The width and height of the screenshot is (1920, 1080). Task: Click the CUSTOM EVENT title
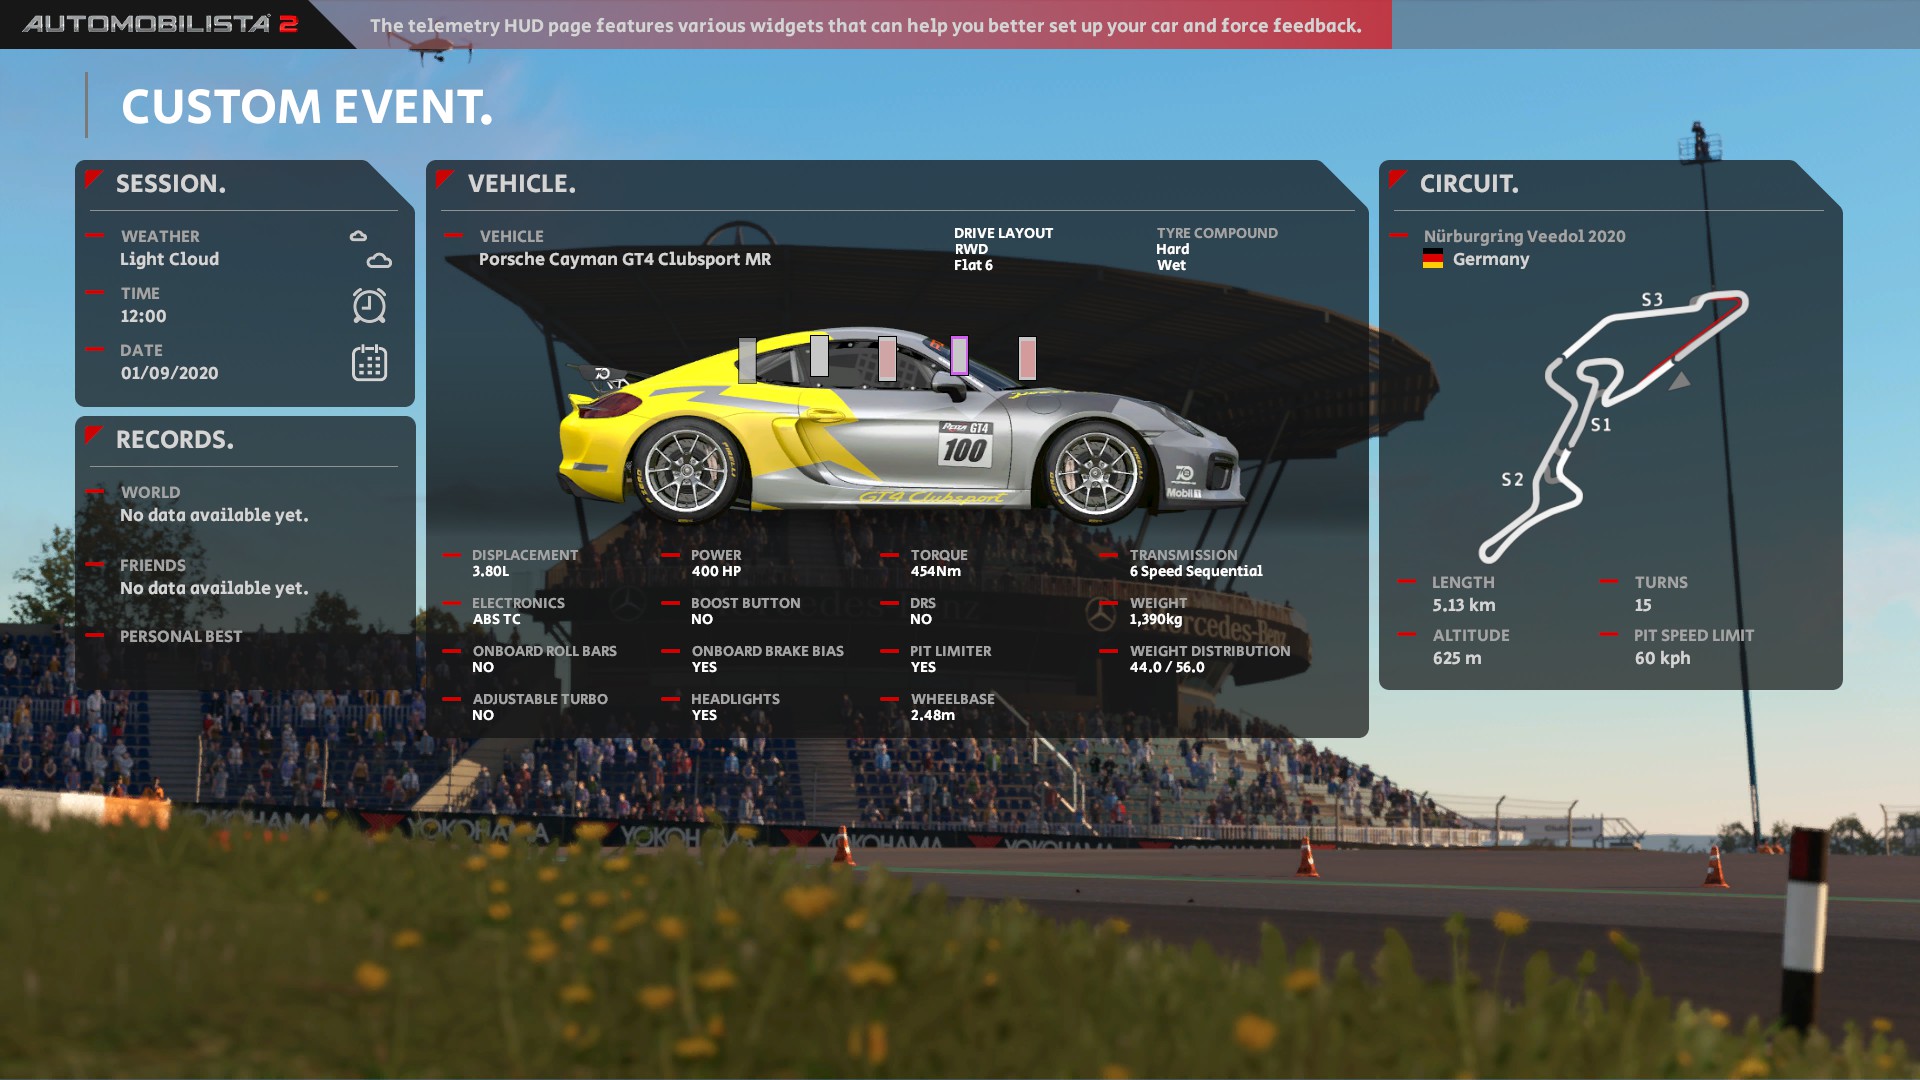point(307,106)
